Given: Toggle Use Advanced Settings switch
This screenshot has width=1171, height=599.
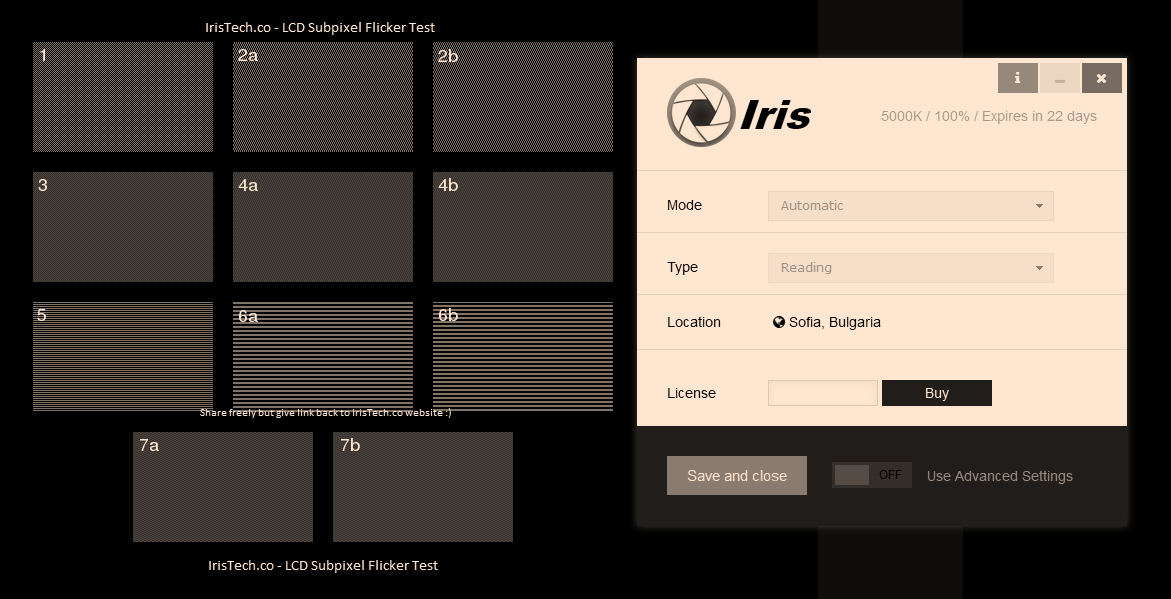Looking at the screenshot, I should pyautogui.click(x=872, y=475).
